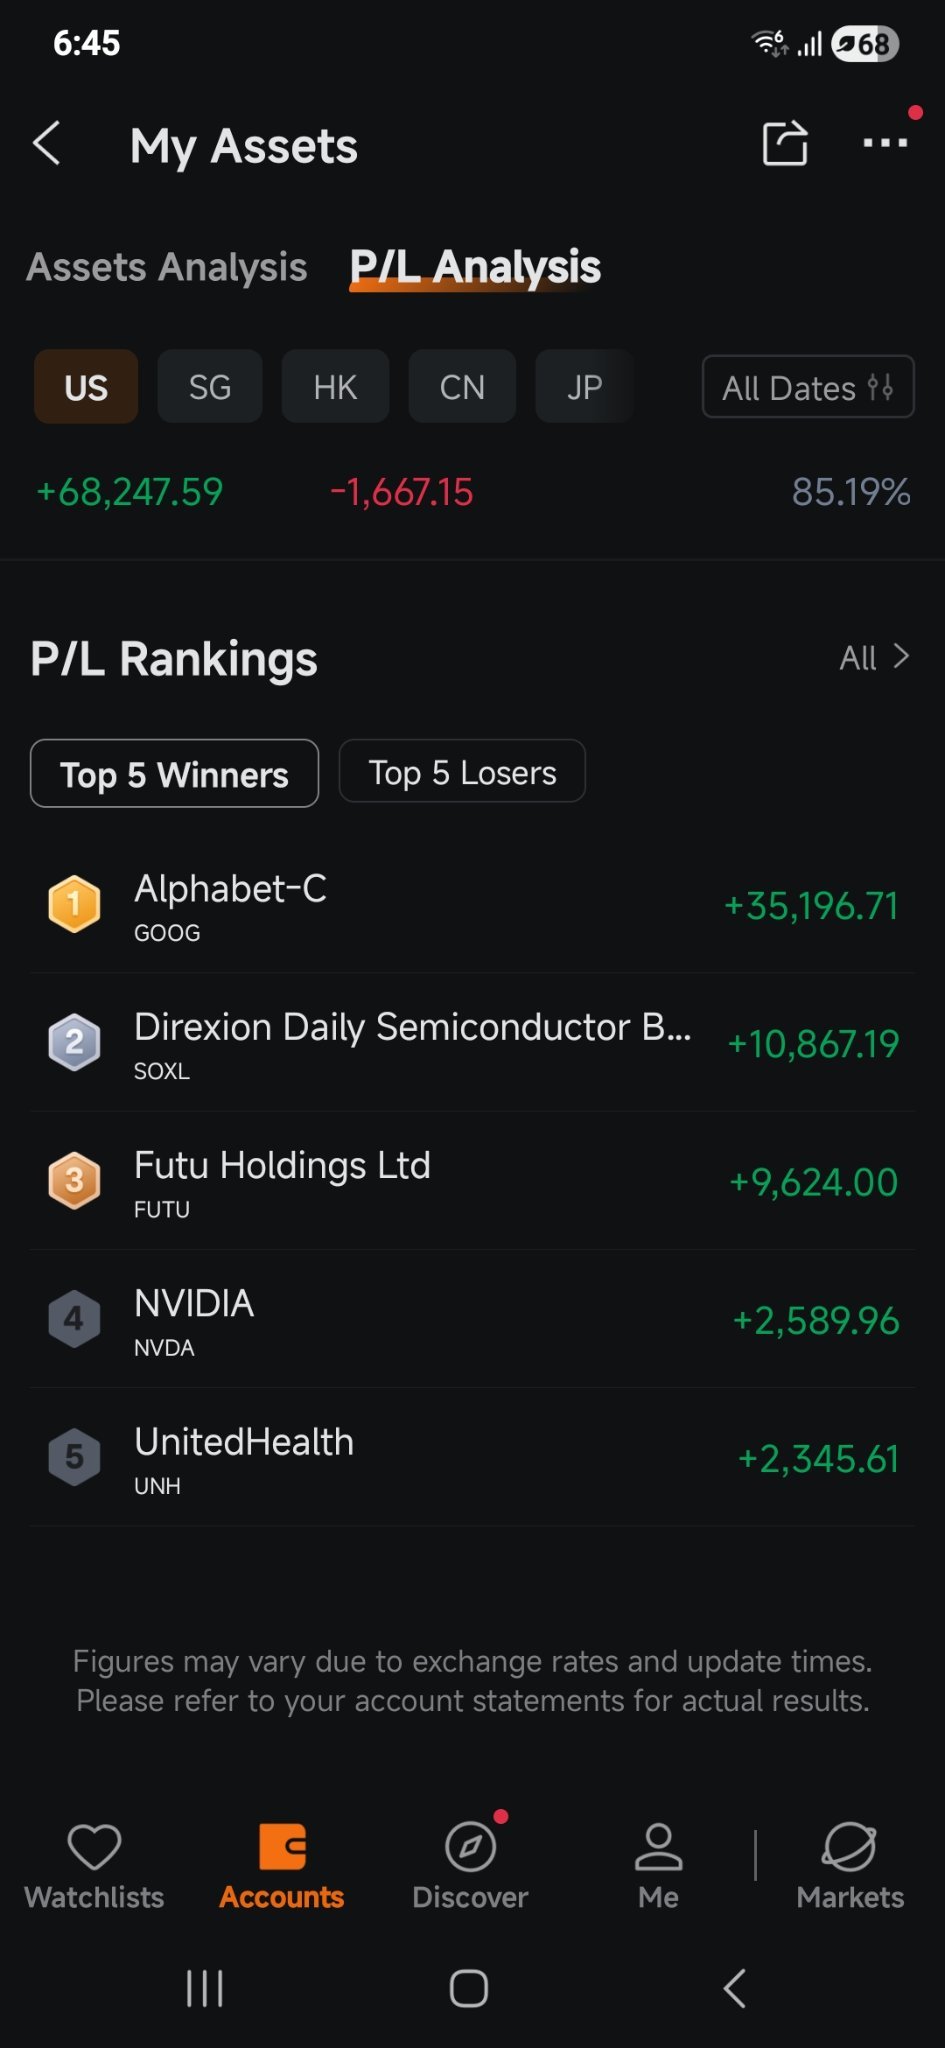
Task: Tap the Android recent apps button
Action: click(205, 1989)
